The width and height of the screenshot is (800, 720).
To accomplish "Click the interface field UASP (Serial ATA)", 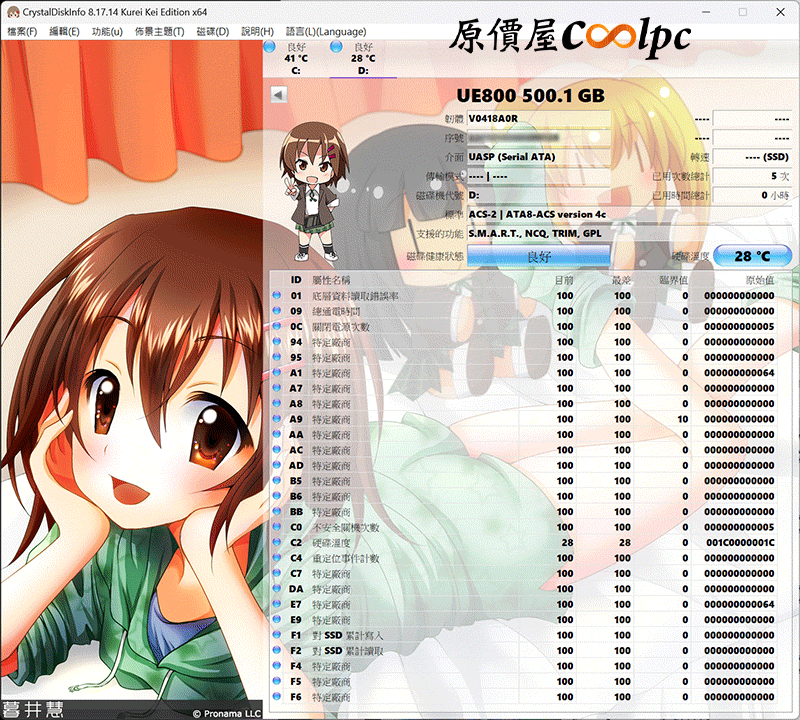I will 539,157.
